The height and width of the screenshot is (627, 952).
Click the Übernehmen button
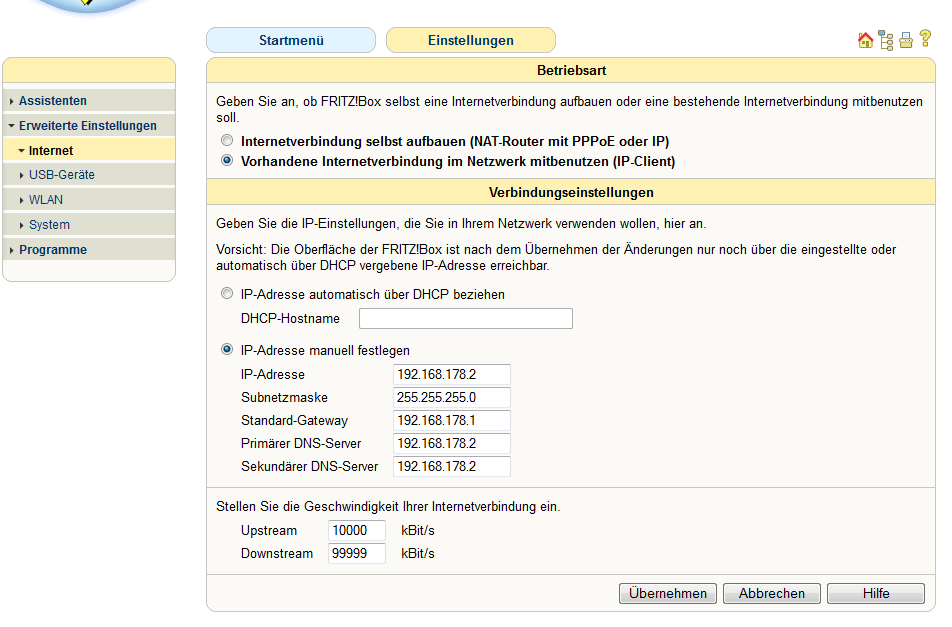click(668, 593)
